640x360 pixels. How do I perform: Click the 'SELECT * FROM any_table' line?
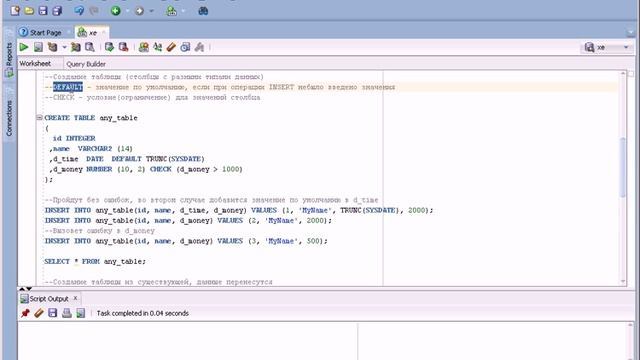(x=95, y=262)
